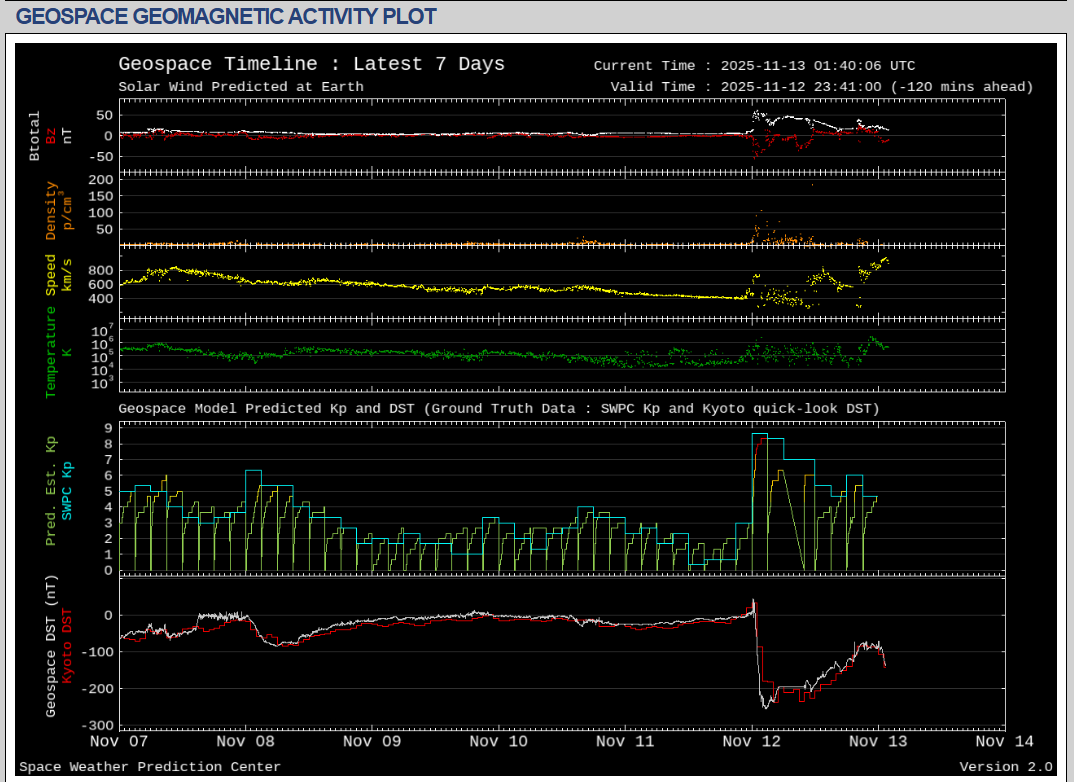Click the Version 2.0 label
Image resolution: width=1074 pixels, height=782 pixels.
pos(1005,767)
